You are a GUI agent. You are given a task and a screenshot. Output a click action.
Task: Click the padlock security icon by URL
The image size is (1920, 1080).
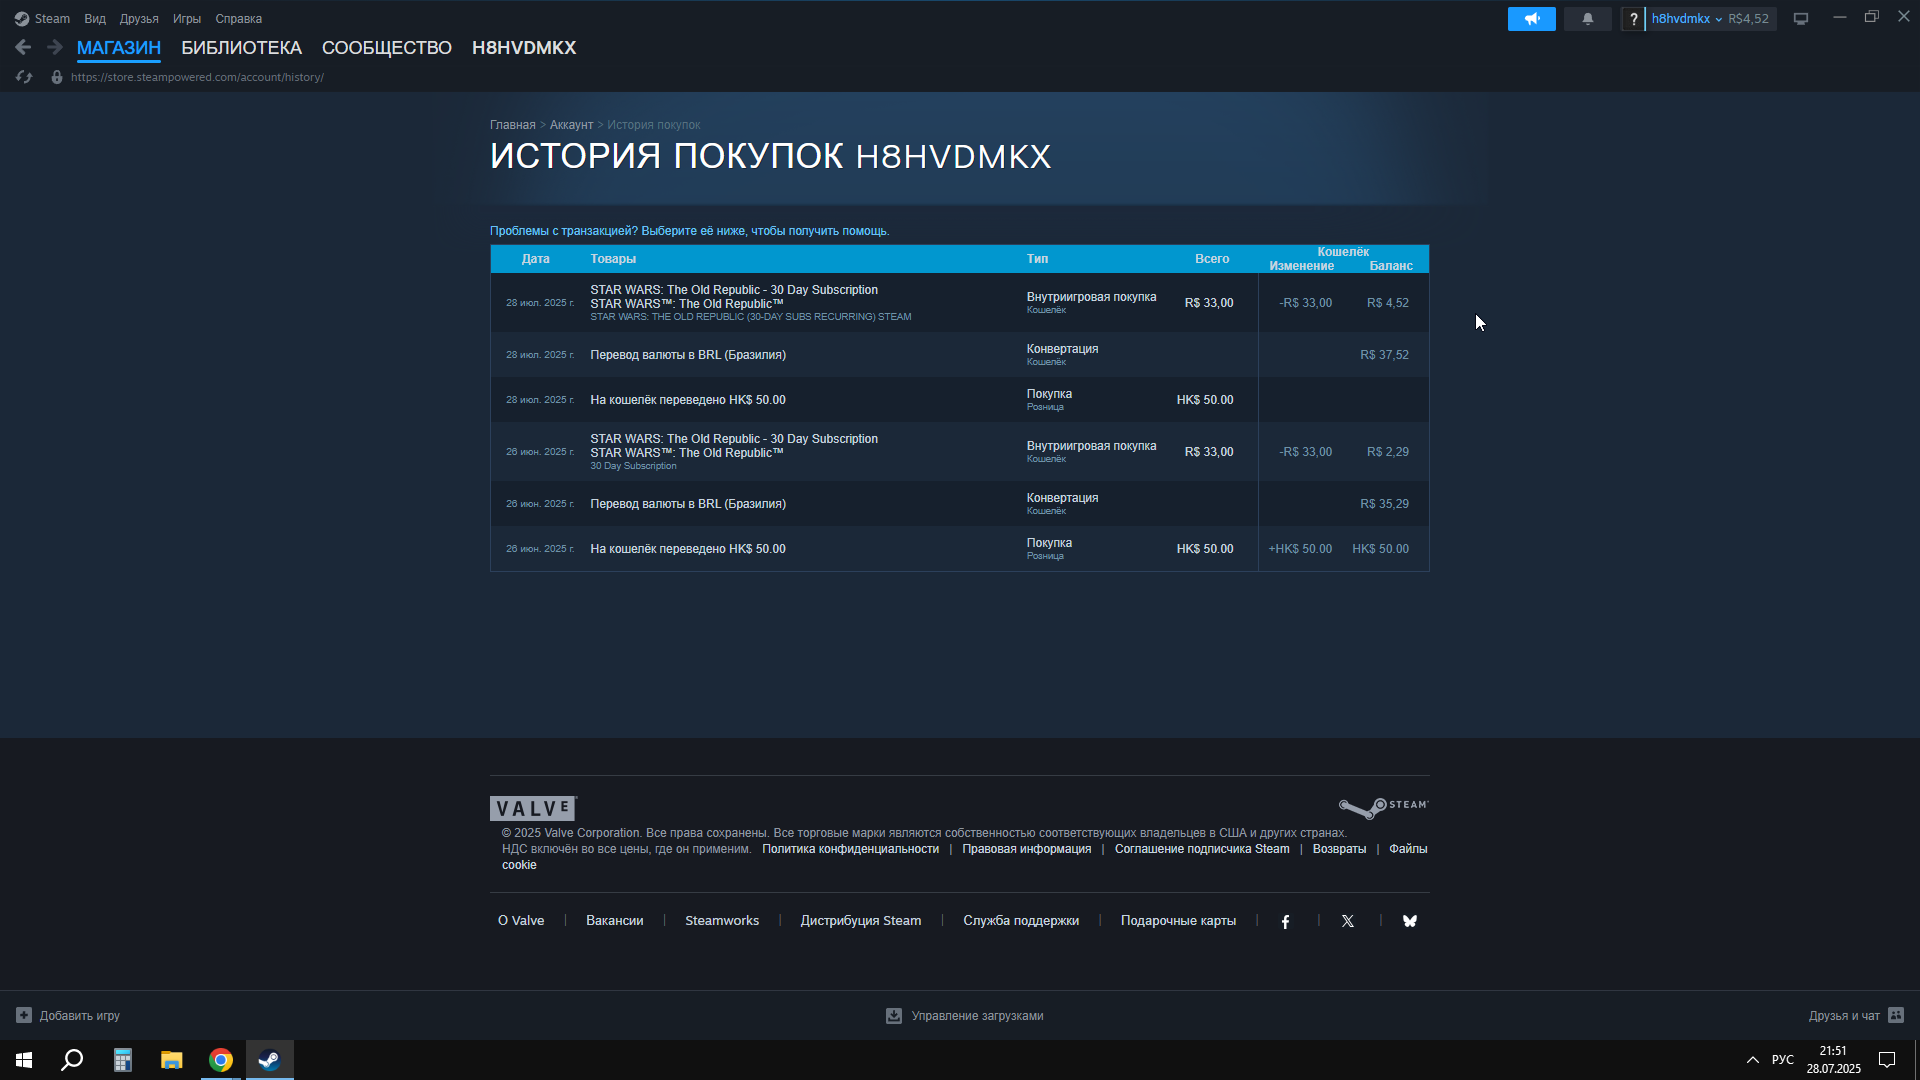coord(57,77)
